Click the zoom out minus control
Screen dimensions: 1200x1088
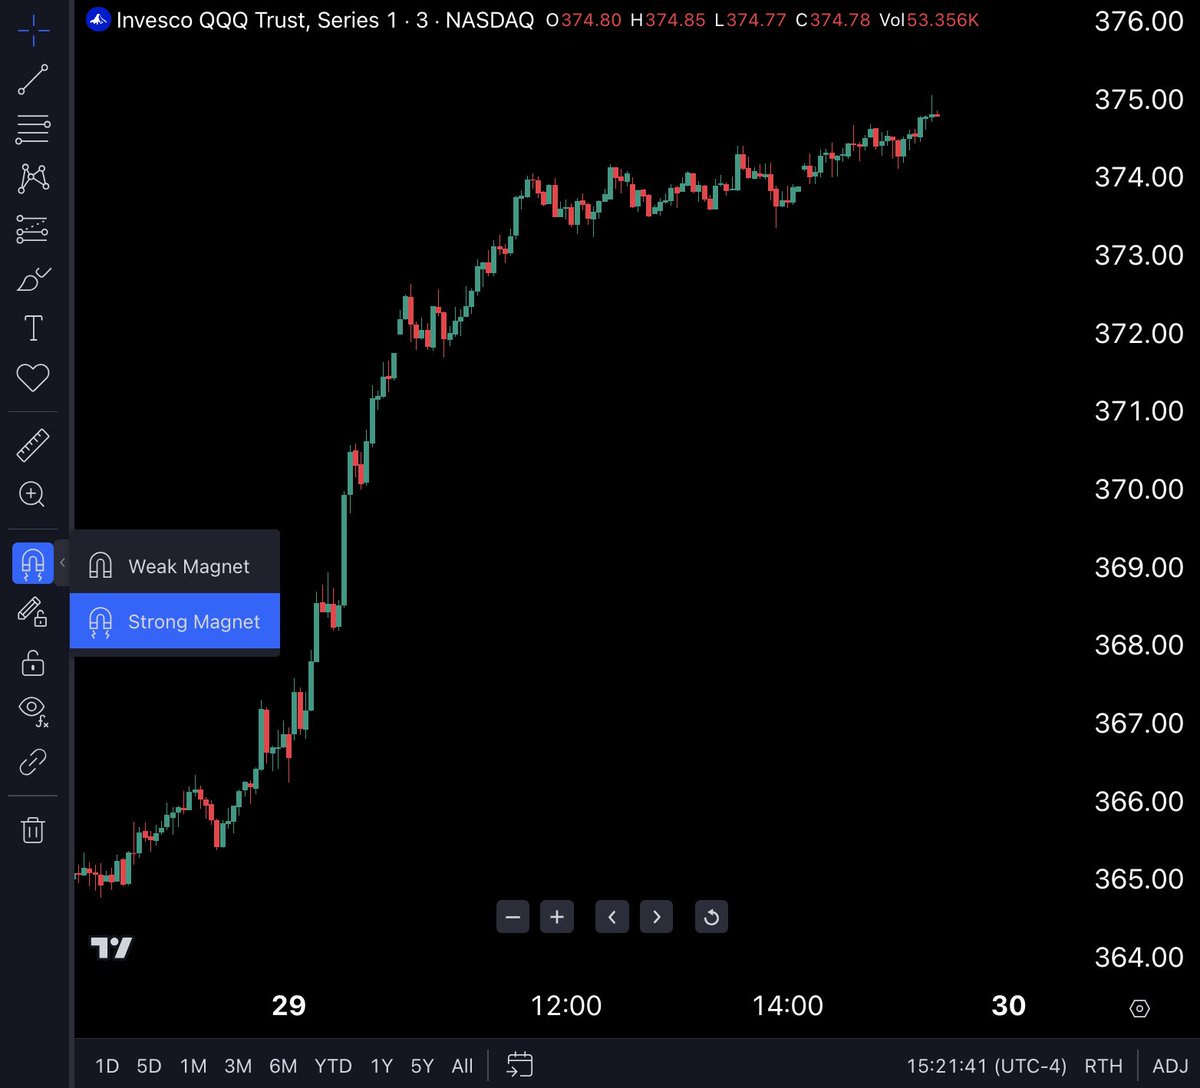[512, 916]
